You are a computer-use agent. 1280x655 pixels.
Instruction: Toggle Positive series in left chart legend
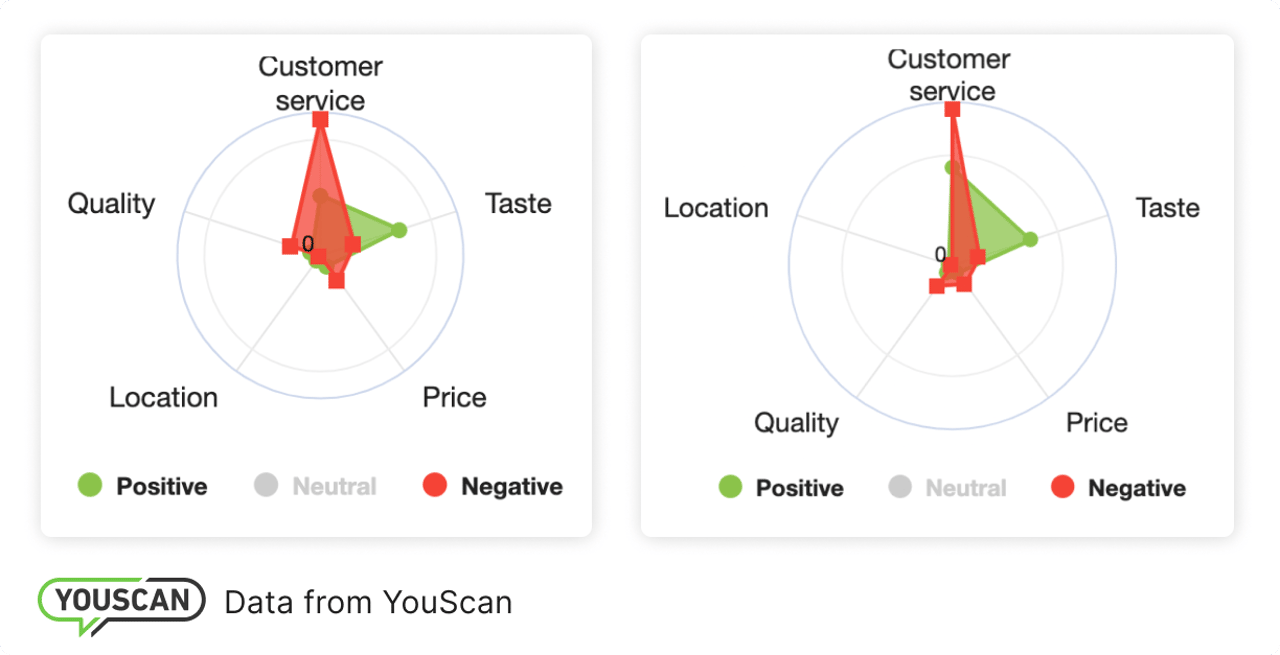[143, 487]
